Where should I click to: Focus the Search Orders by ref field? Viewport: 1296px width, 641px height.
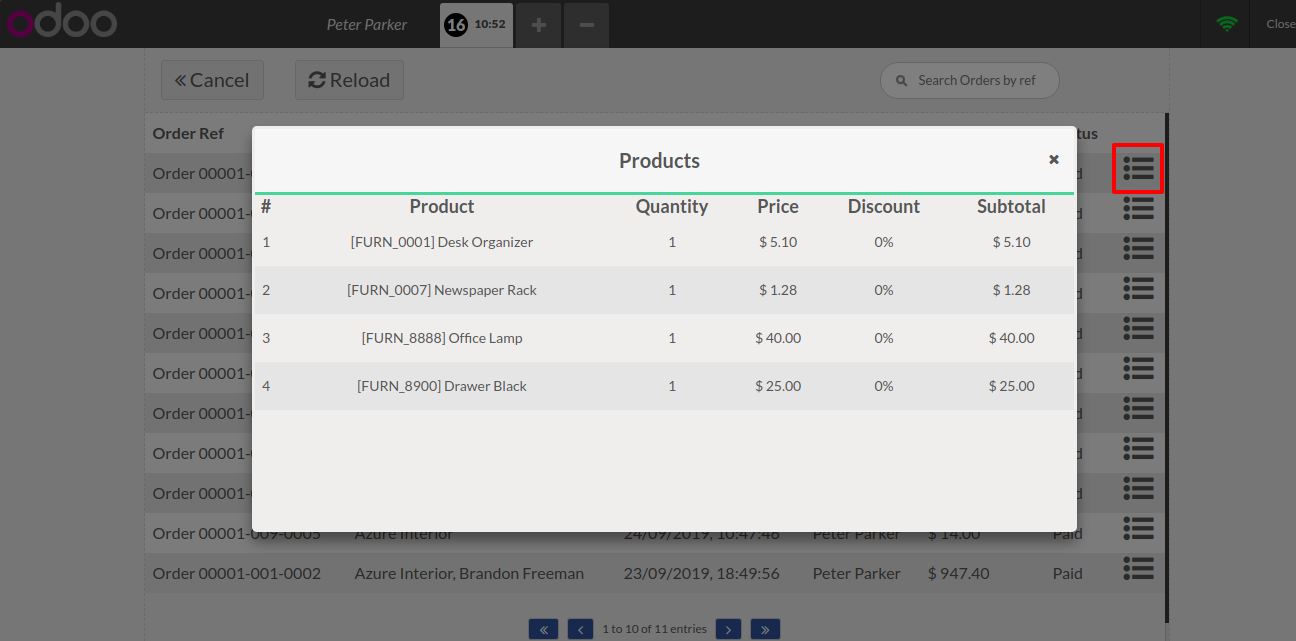pyautogui.click(x=976, y=80)
